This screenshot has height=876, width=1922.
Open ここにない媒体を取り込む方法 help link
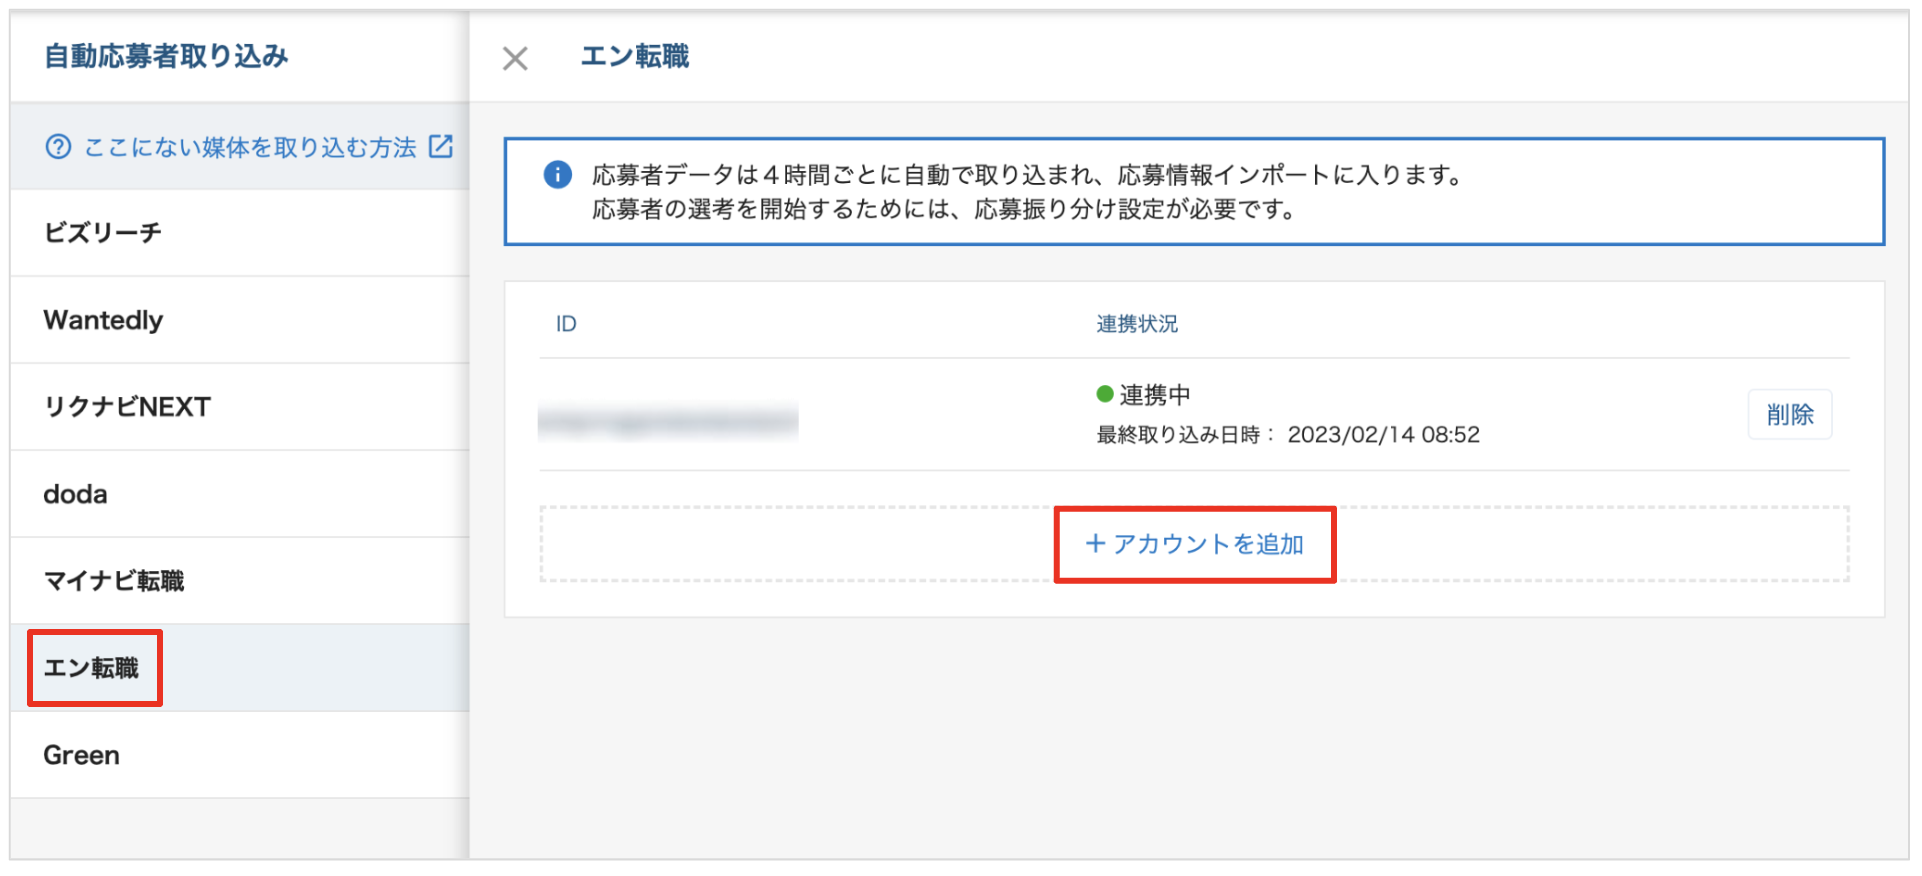click(250, 147)
